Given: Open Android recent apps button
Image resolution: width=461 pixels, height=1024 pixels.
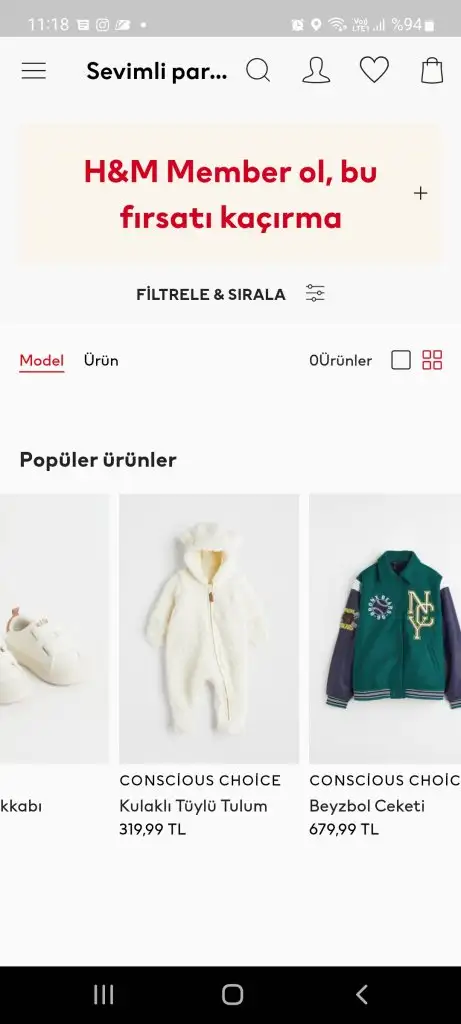Looking at the screenshot, I should coord(103,995).
